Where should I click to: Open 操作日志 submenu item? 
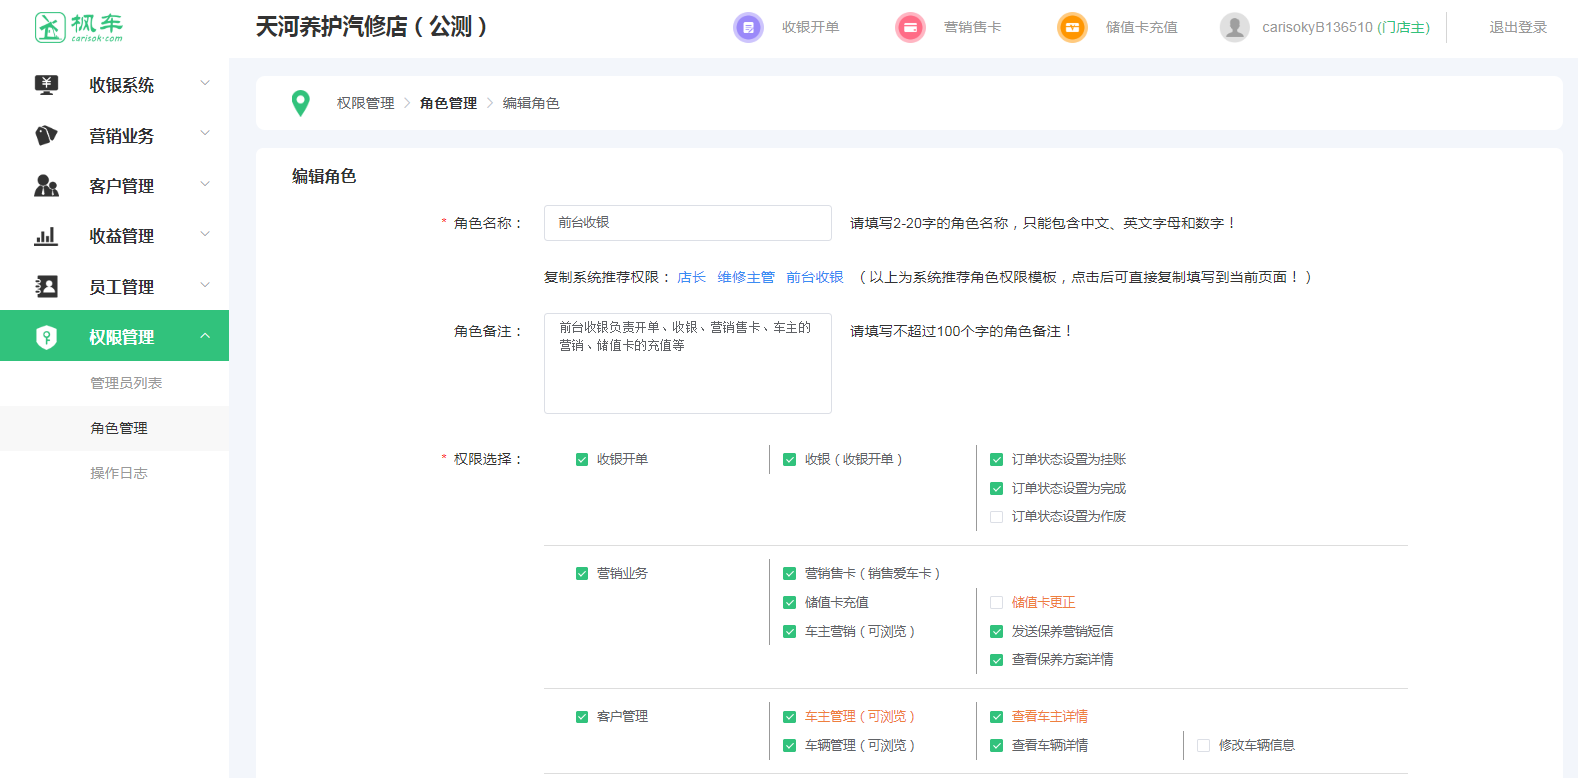coord(119,473)
